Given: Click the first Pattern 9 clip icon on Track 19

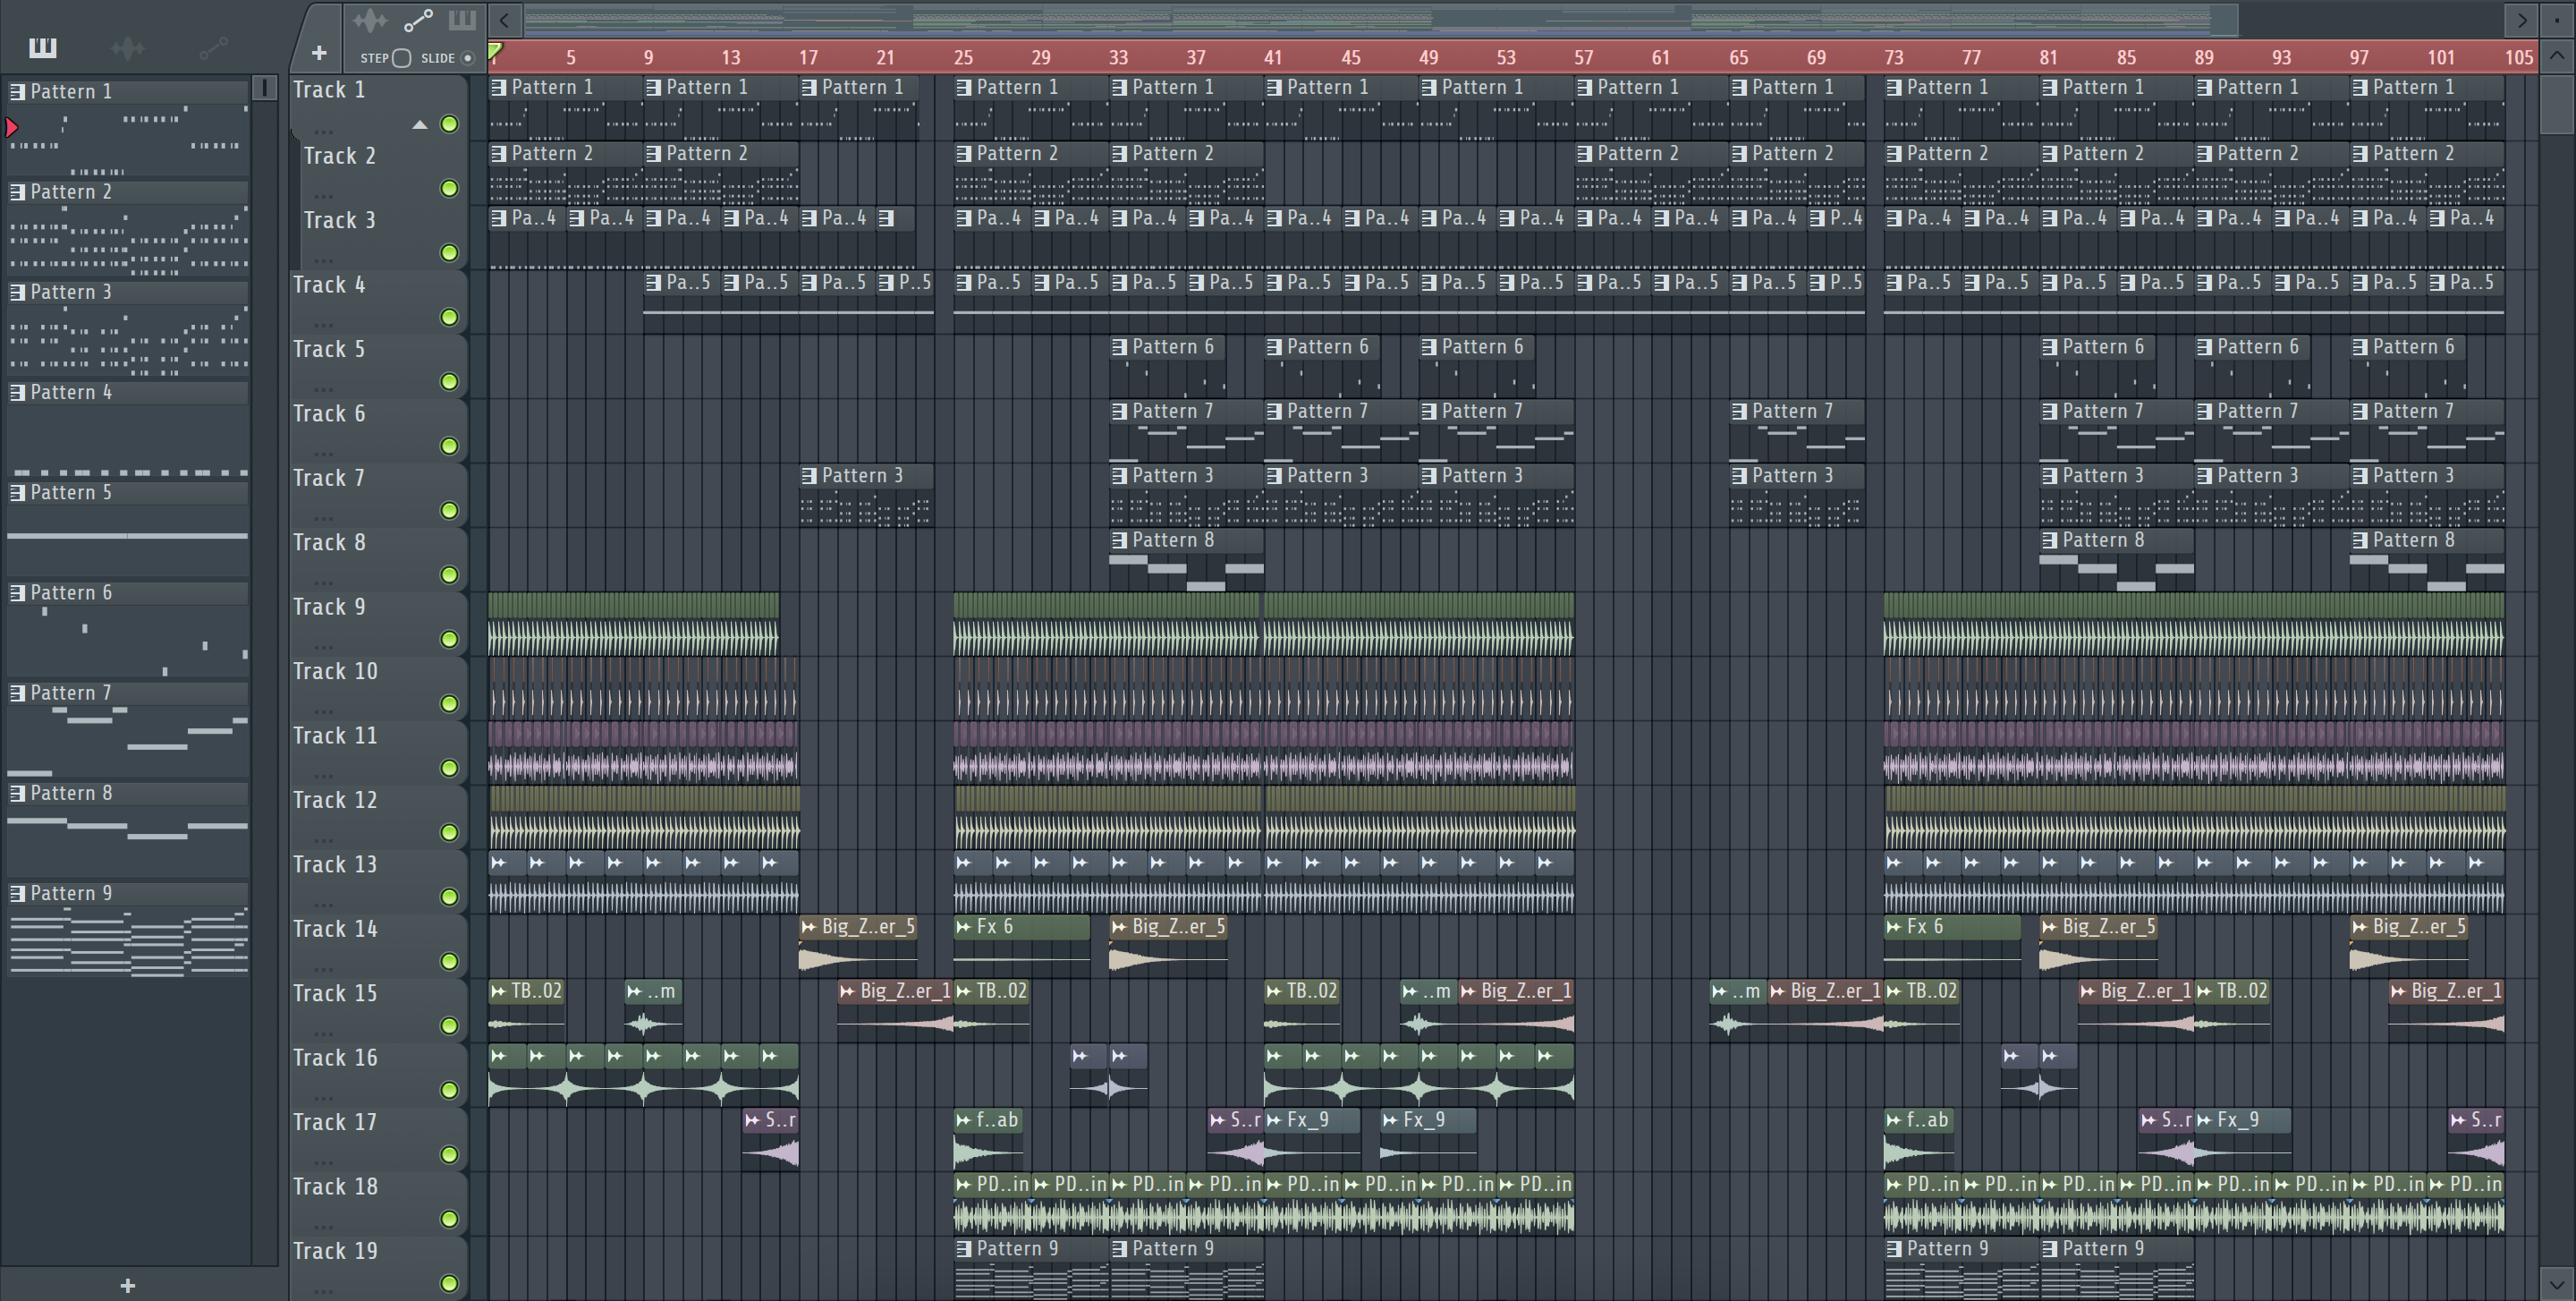Looking at the screenshot, I should (964, 1249).
